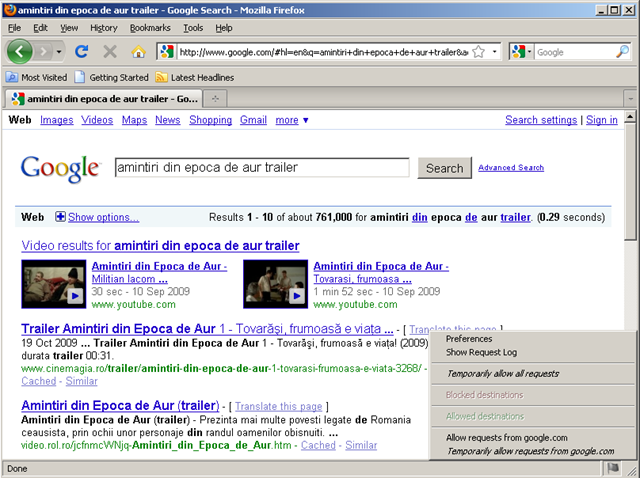This screenshot has width=640, height=478.
Task: Select Temporarily allow requests from google.com
Action: [x=533, y=451]
